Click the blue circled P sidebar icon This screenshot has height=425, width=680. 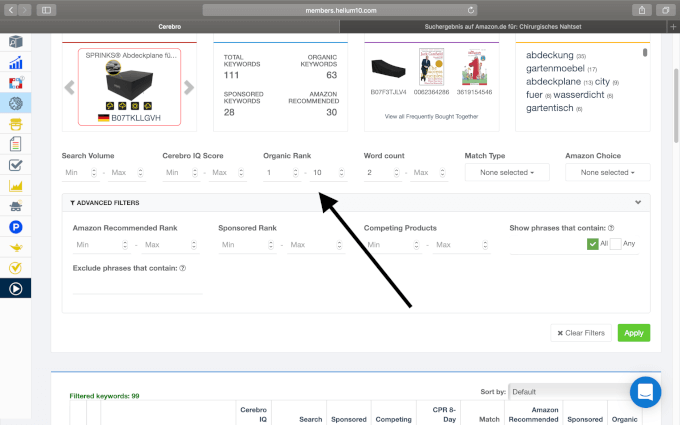pos(16,227)
